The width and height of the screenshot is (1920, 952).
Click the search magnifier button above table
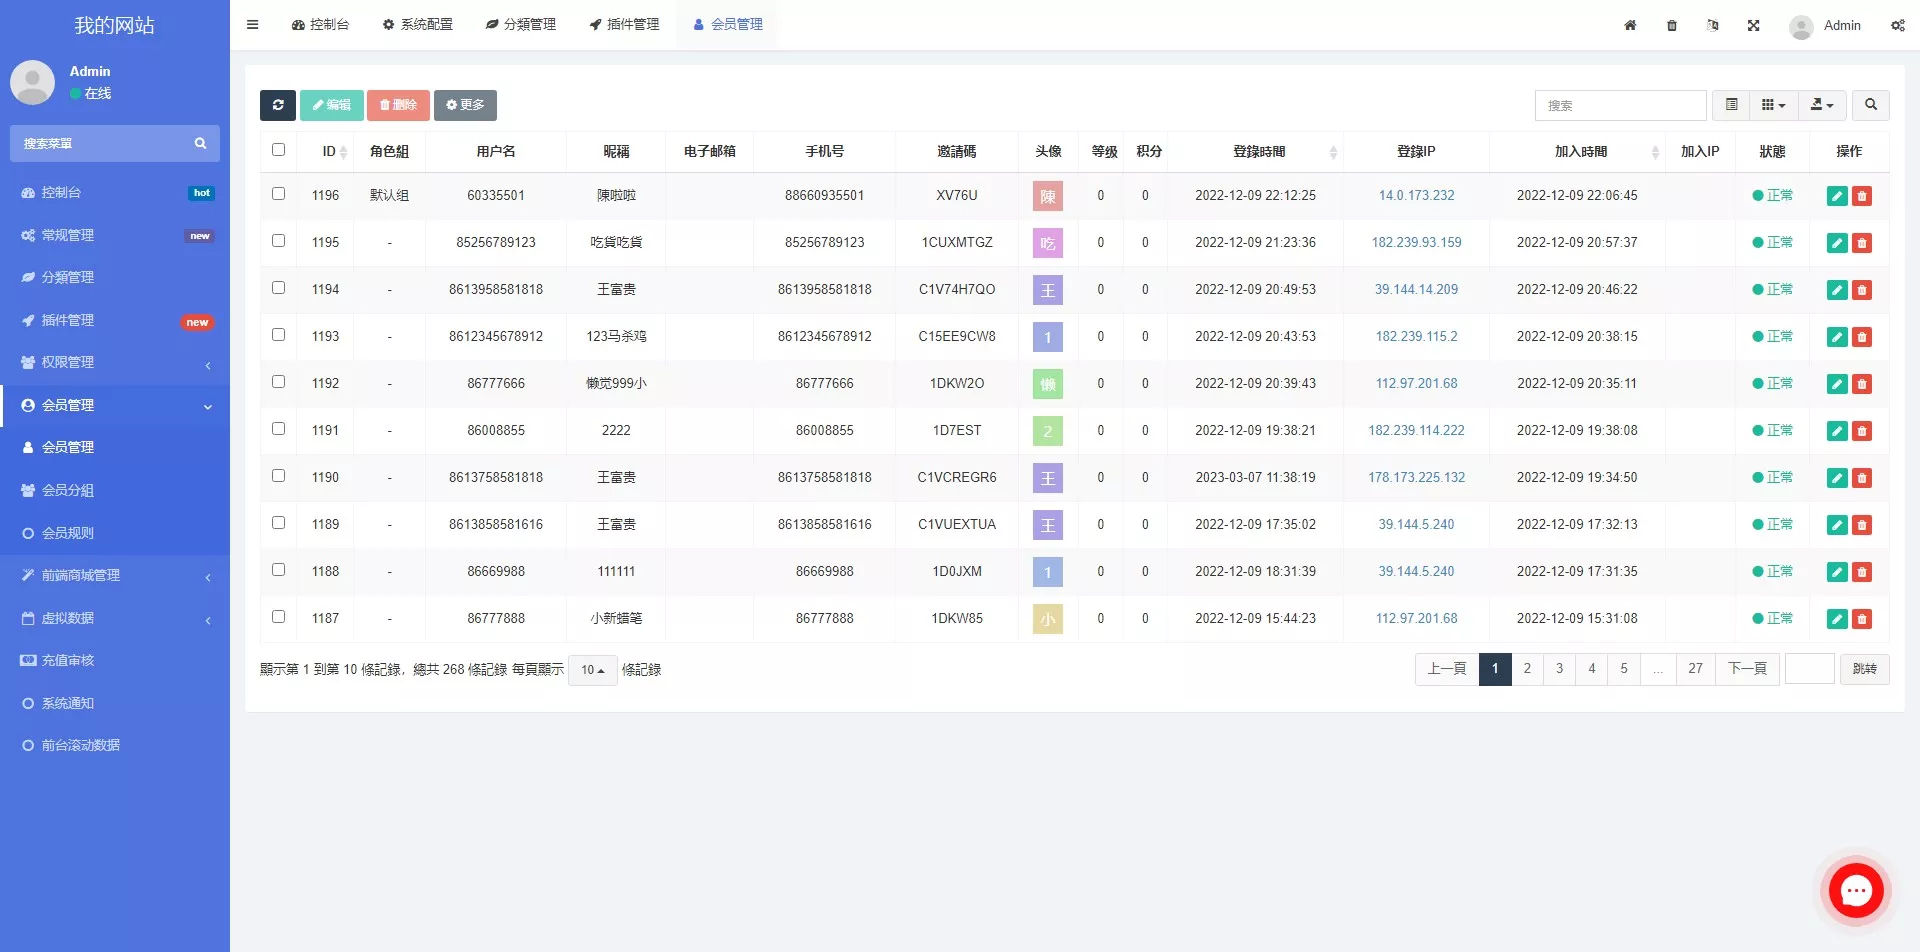1870,105
